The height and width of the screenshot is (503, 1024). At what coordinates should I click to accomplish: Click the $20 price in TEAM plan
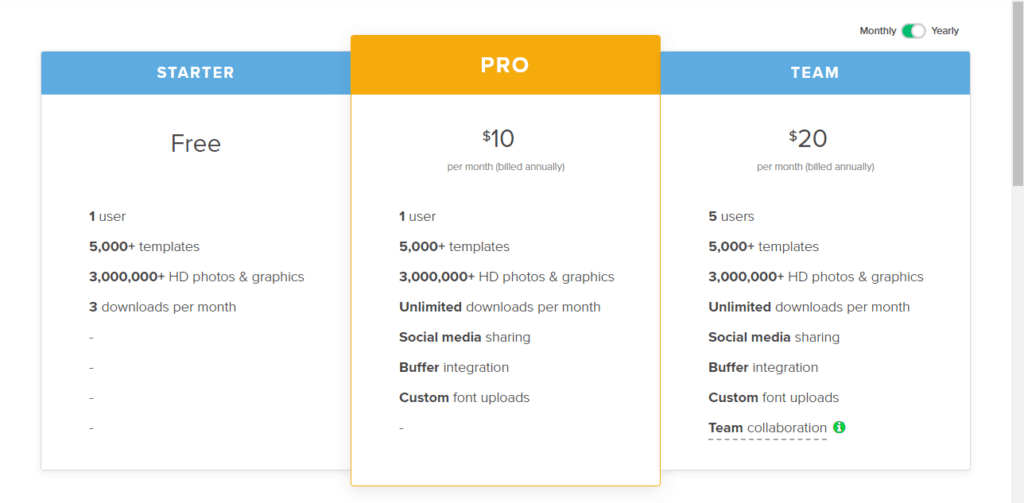click(808, 138)
